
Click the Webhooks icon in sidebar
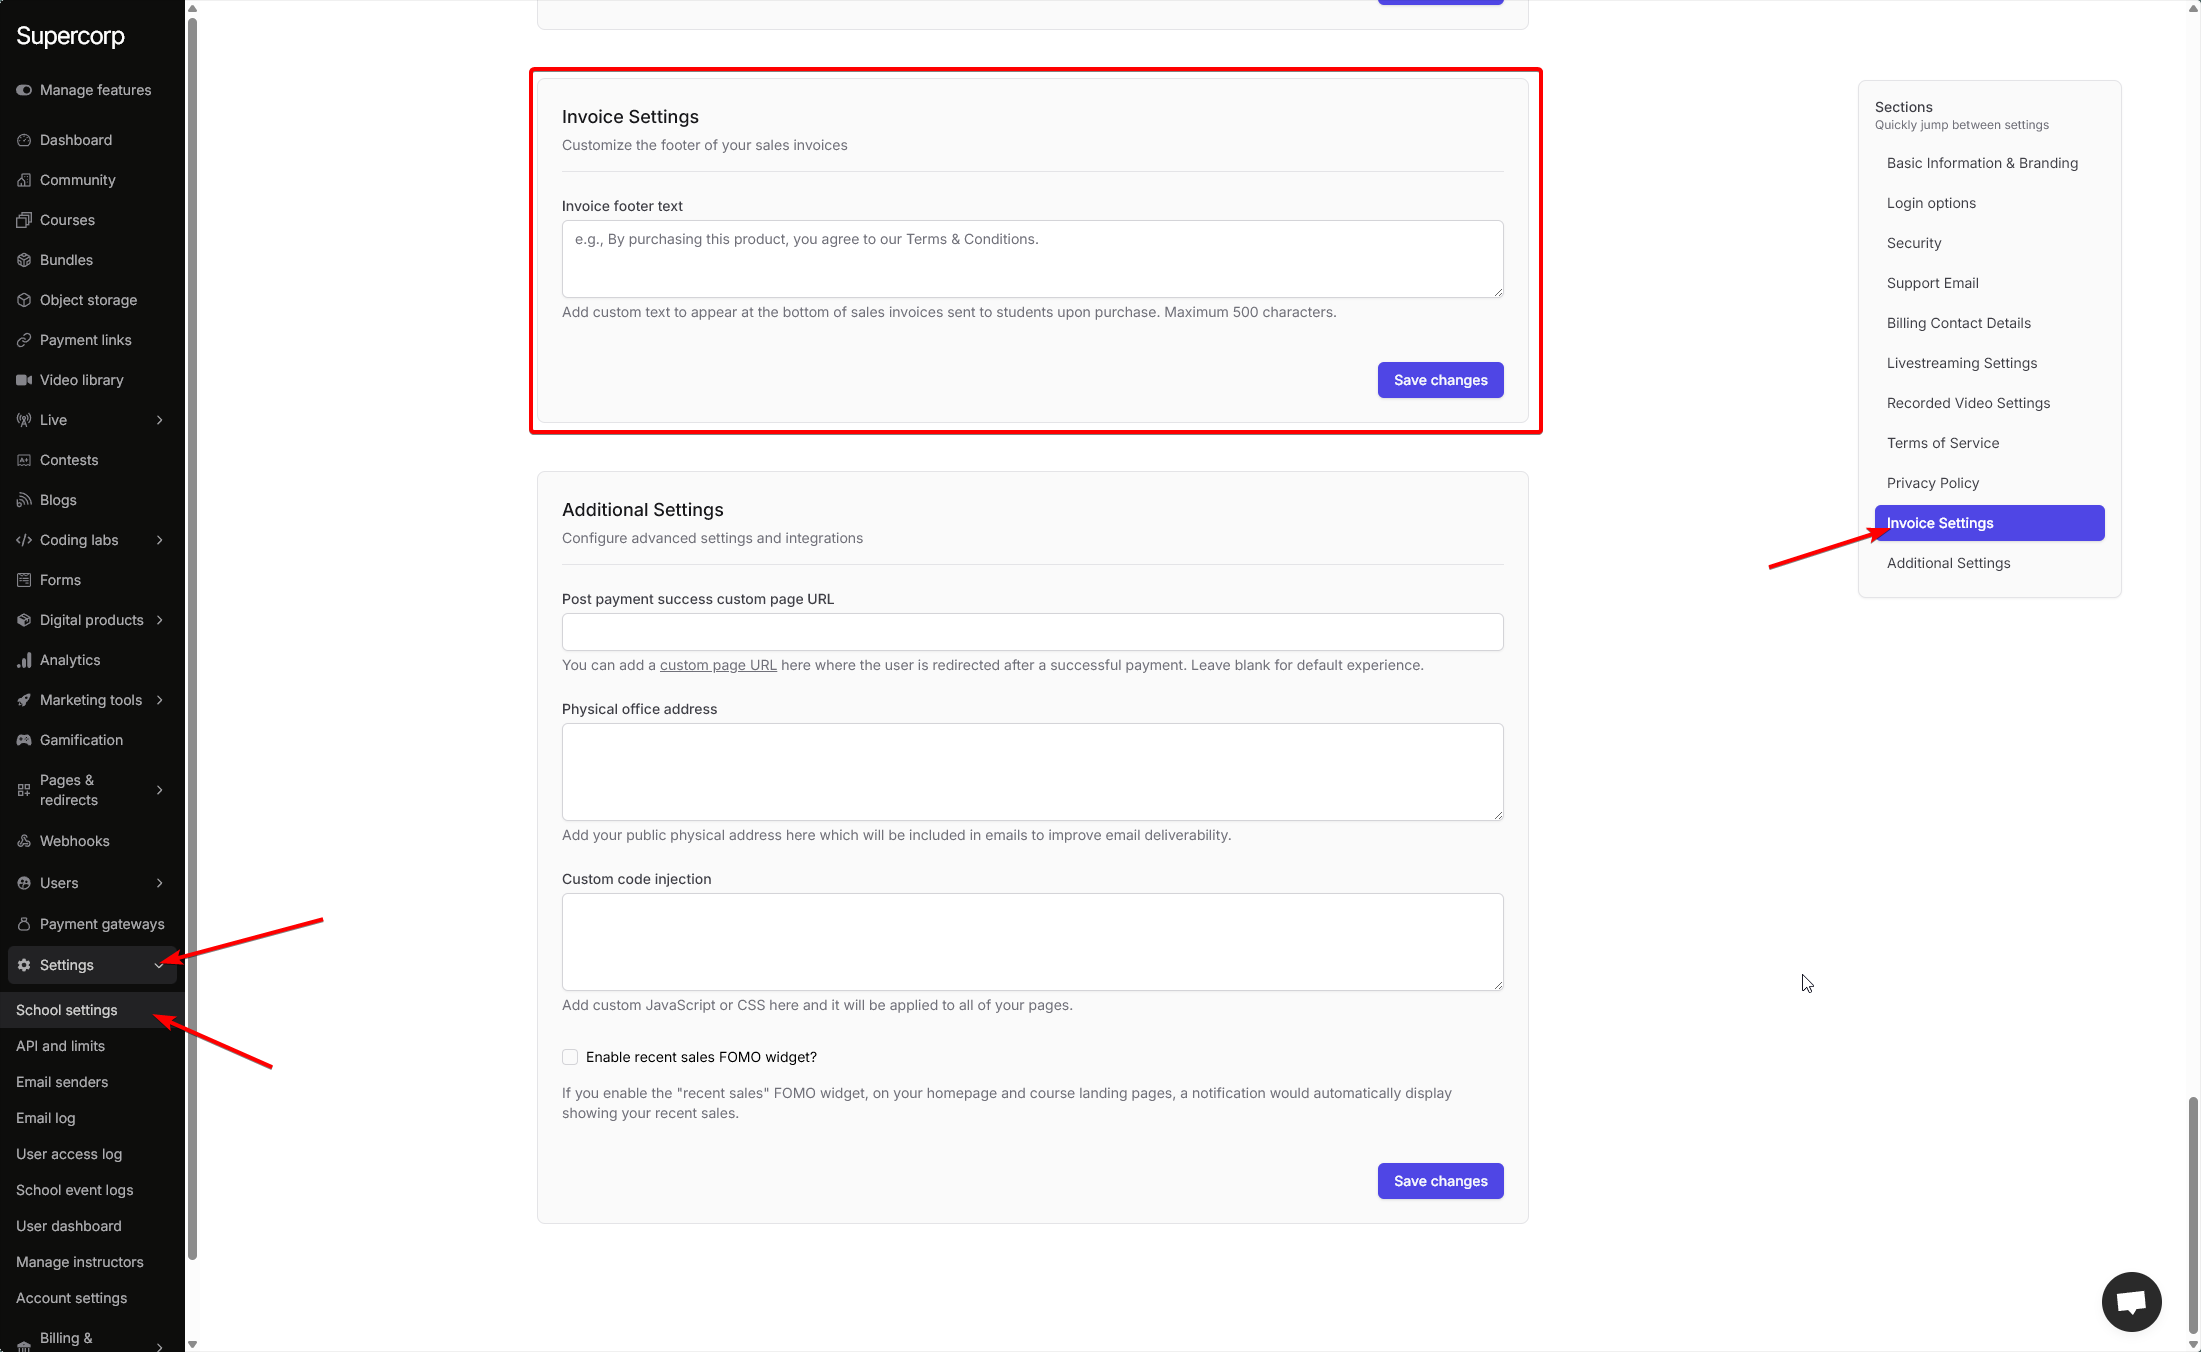tap(24, 841)
